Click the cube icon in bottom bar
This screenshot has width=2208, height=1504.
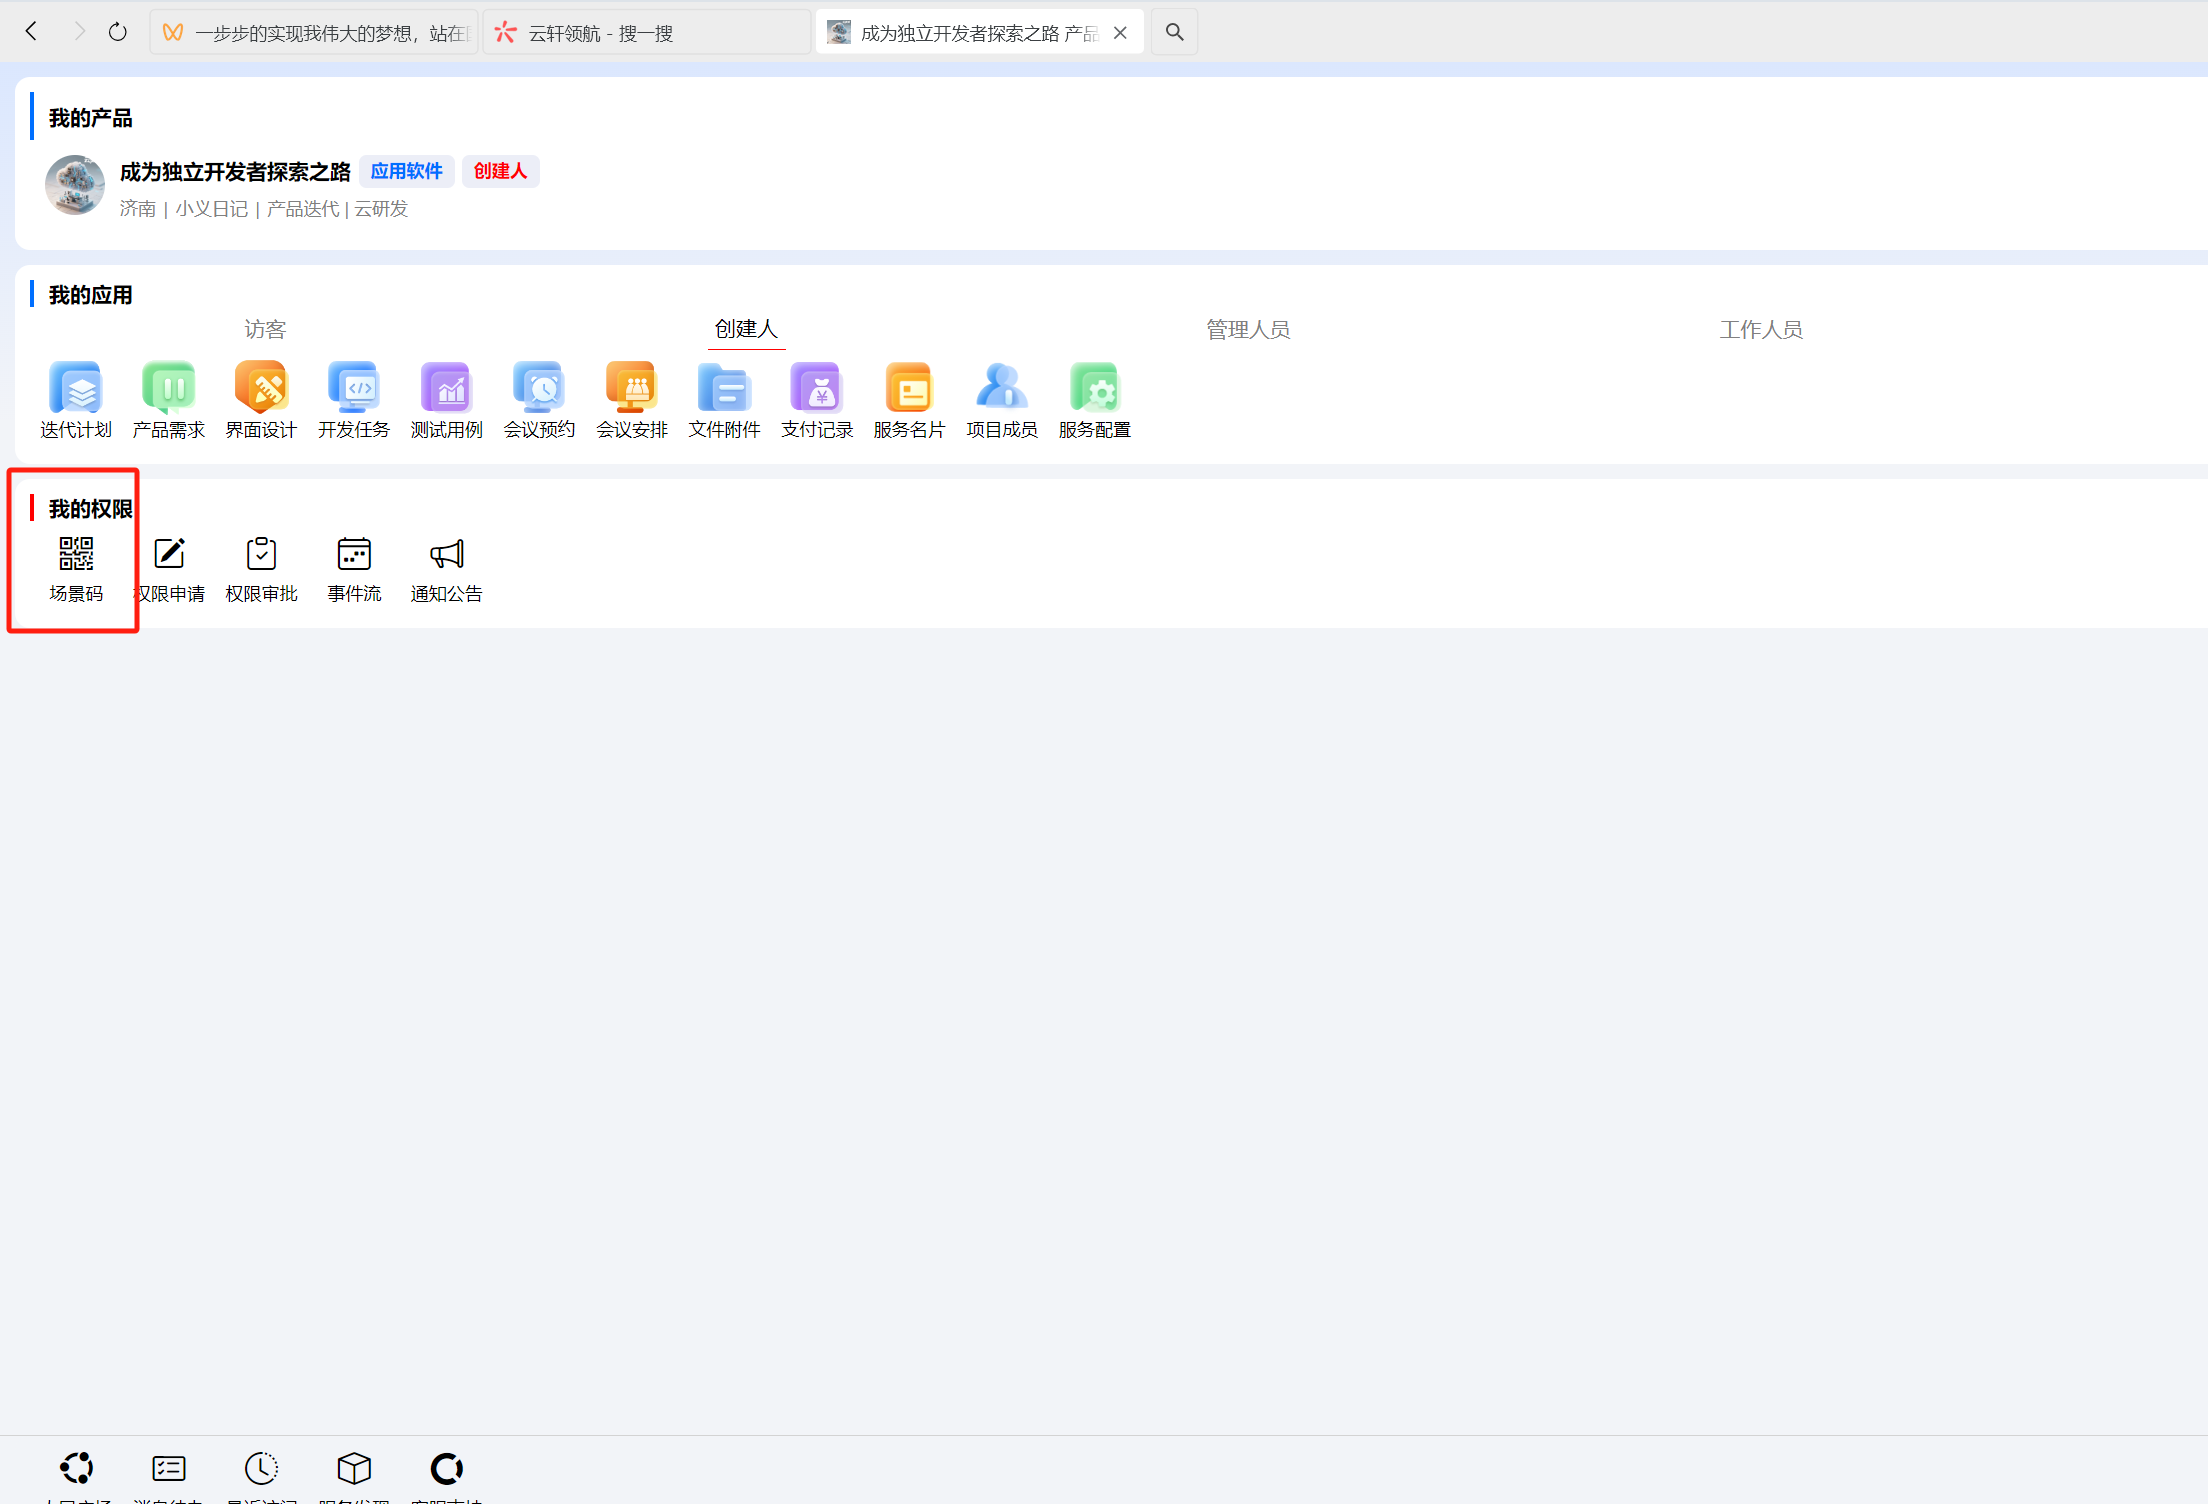354,1468
